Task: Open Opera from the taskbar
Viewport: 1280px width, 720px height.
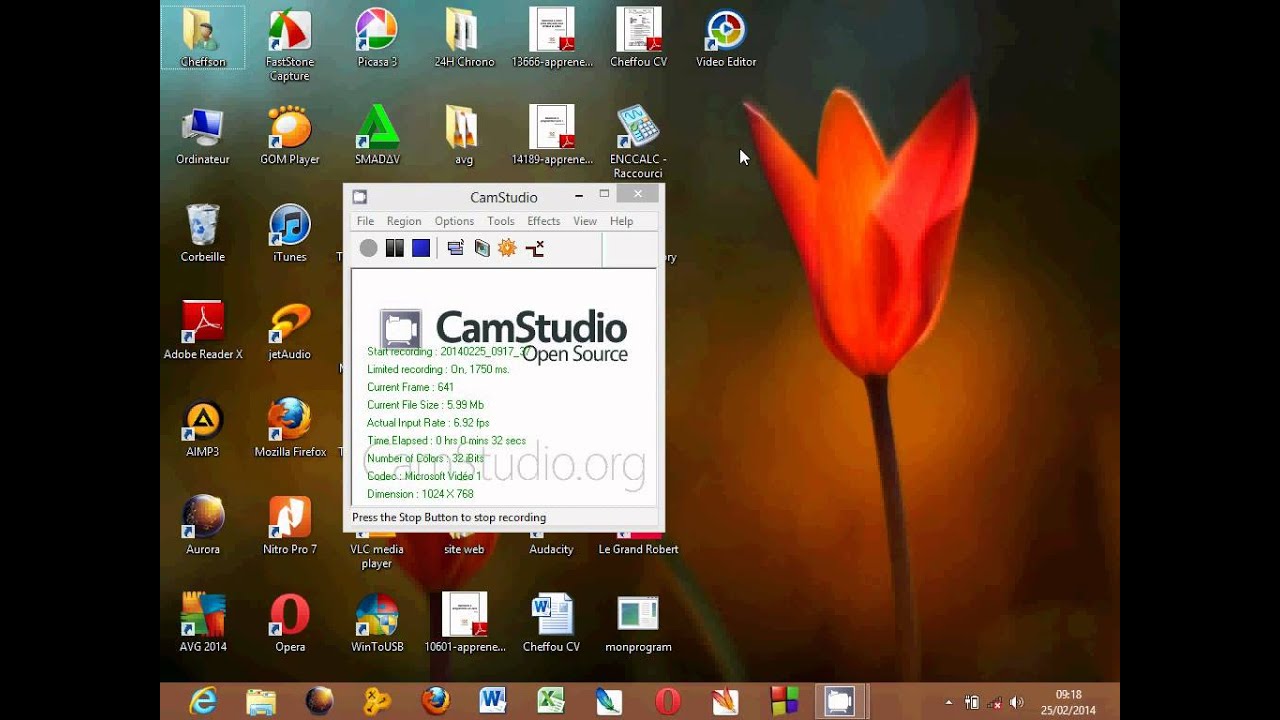Action: coord(667,701)
